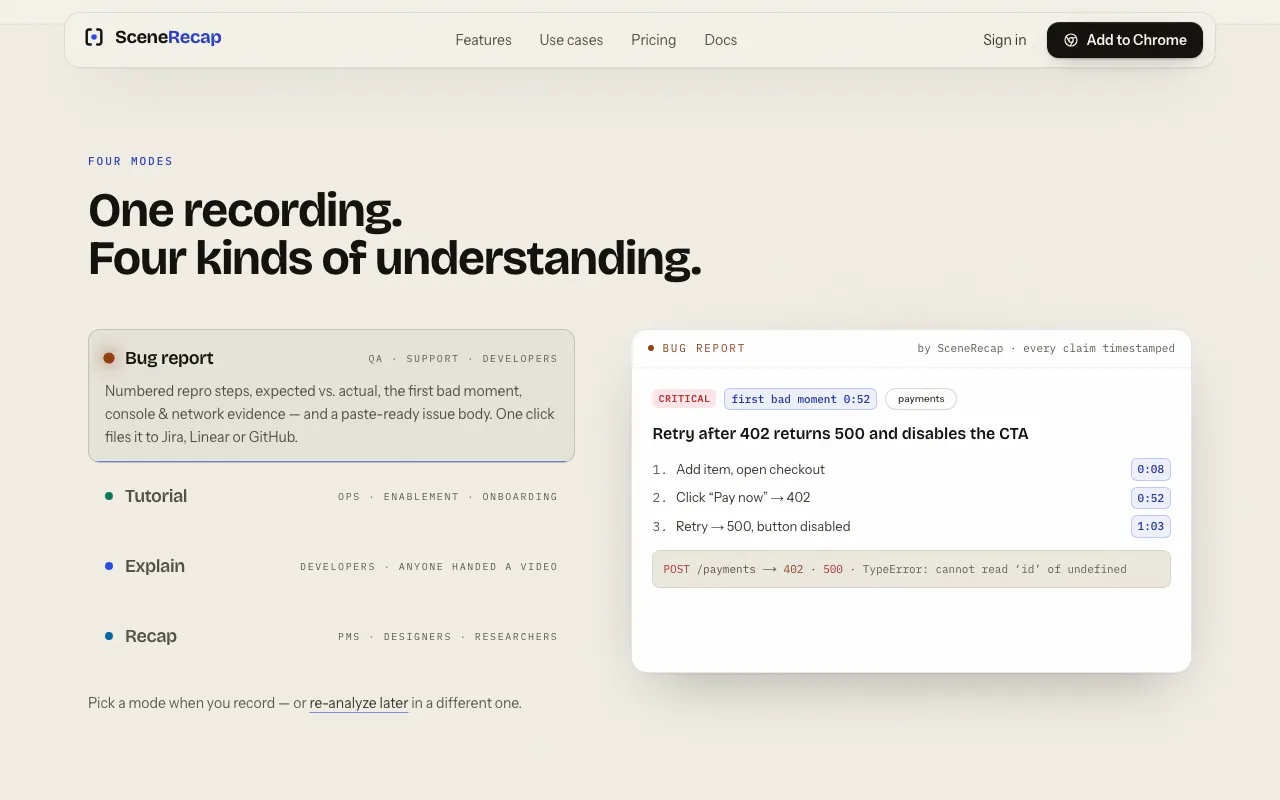
Task: Click the Chrome icon in Add to Chrome
Action: click(1071, 40)
